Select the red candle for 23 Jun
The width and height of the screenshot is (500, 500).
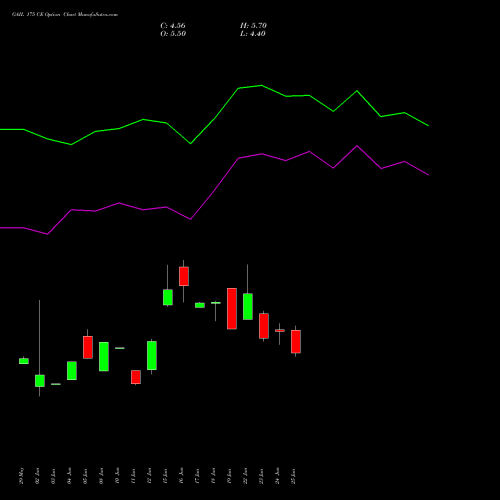(264, 326)
